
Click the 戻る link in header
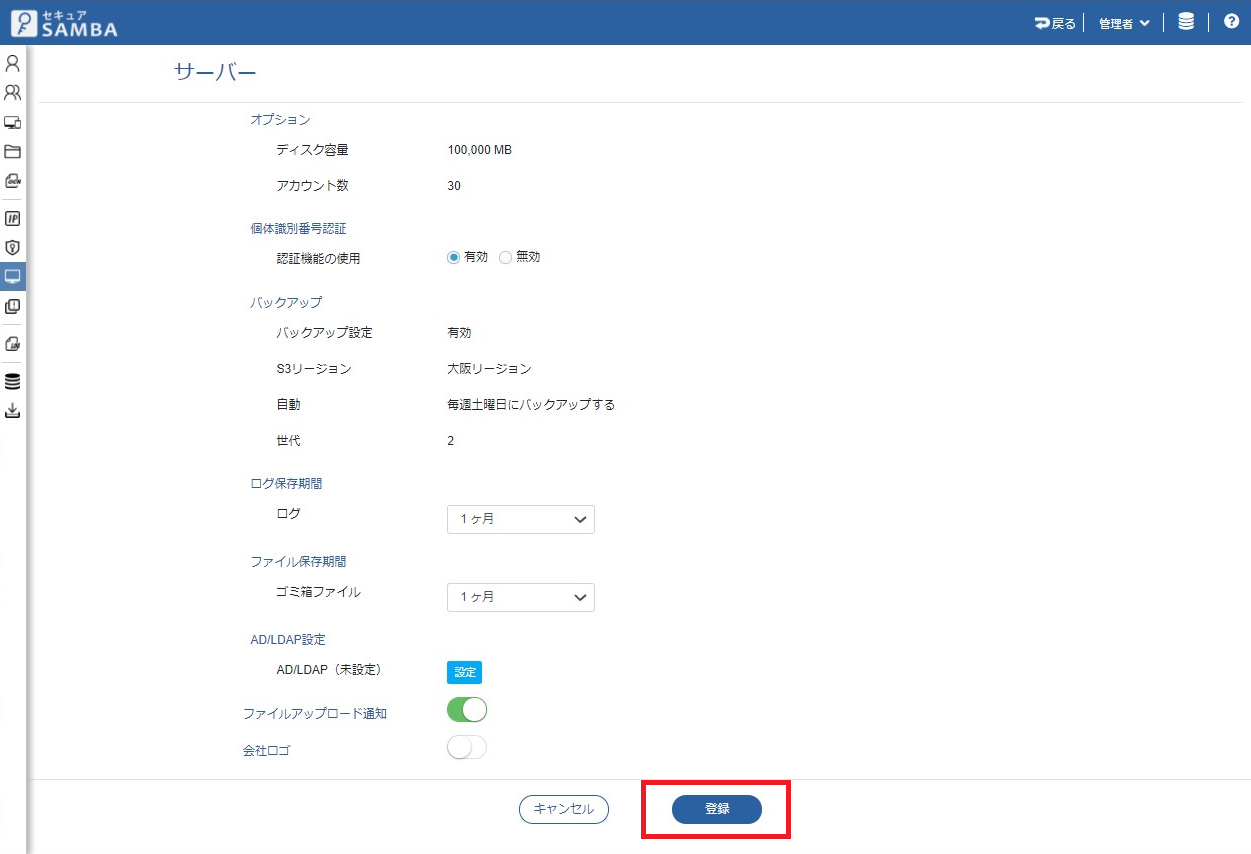coord(1055,23)
